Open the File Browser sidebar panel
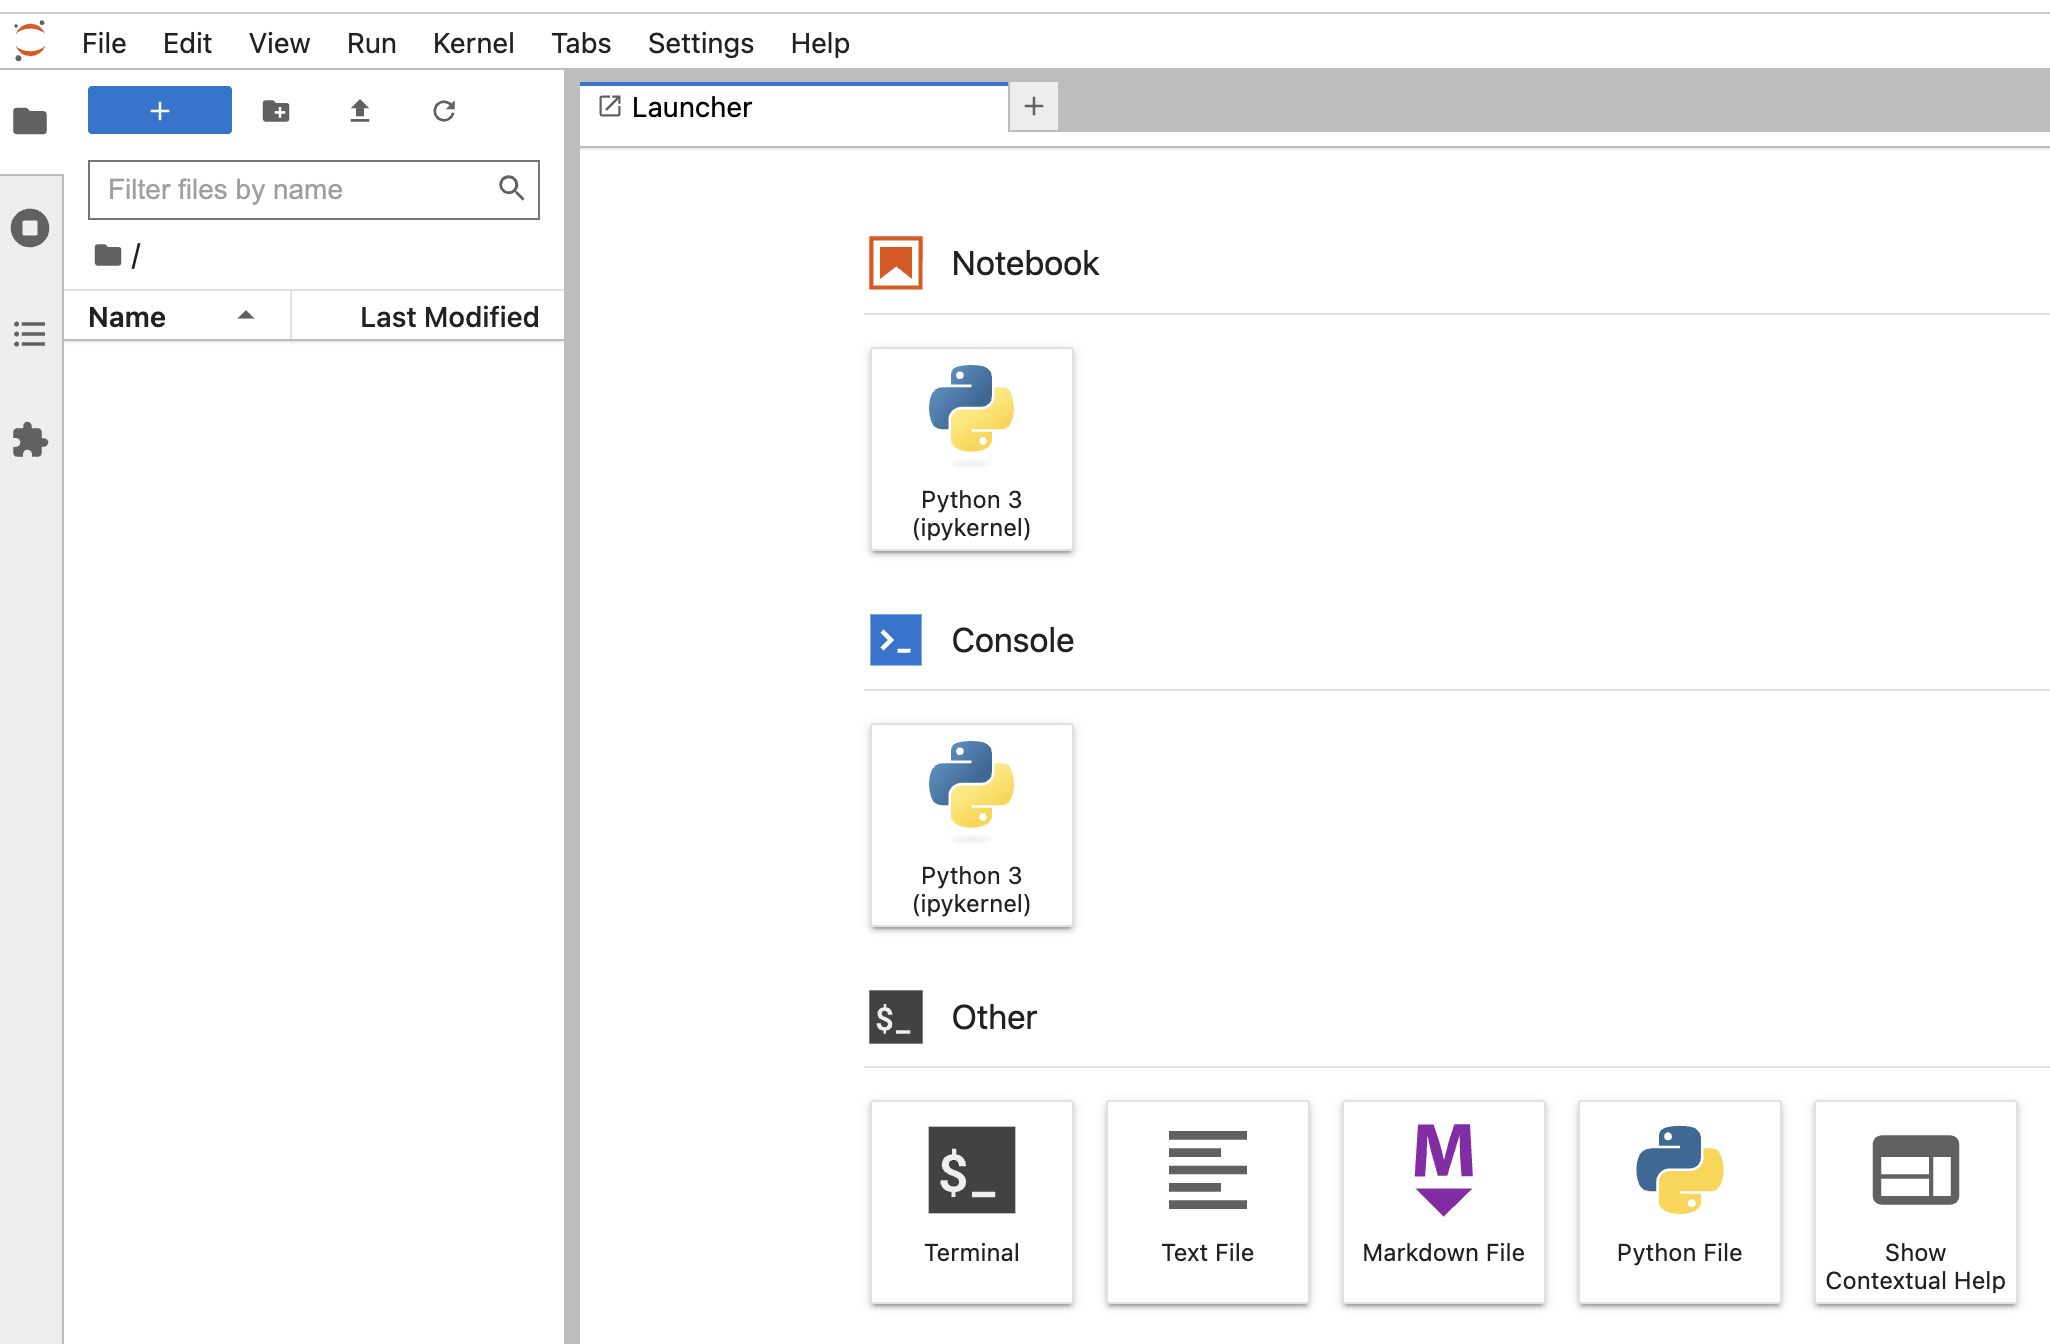Viewport: 2050px width, 1344px height. [30, 121]
